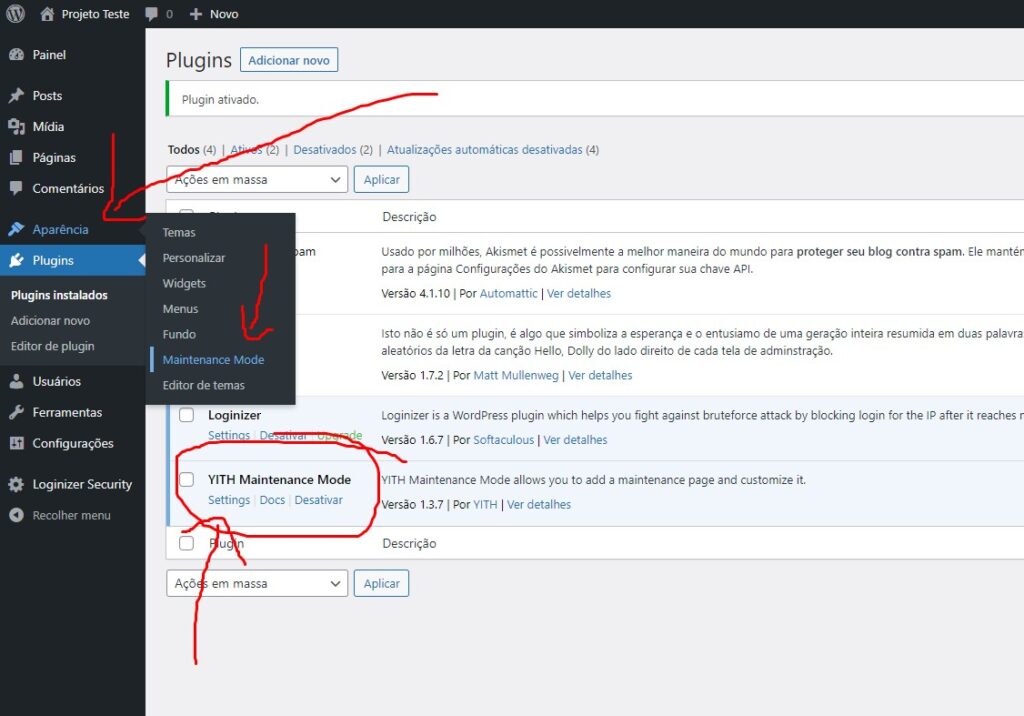This screenshot has height=716, width=1024.
Task: Open Personalizar in the Aparência submenu
Action: pyautogui.click(x=194, y=258)
